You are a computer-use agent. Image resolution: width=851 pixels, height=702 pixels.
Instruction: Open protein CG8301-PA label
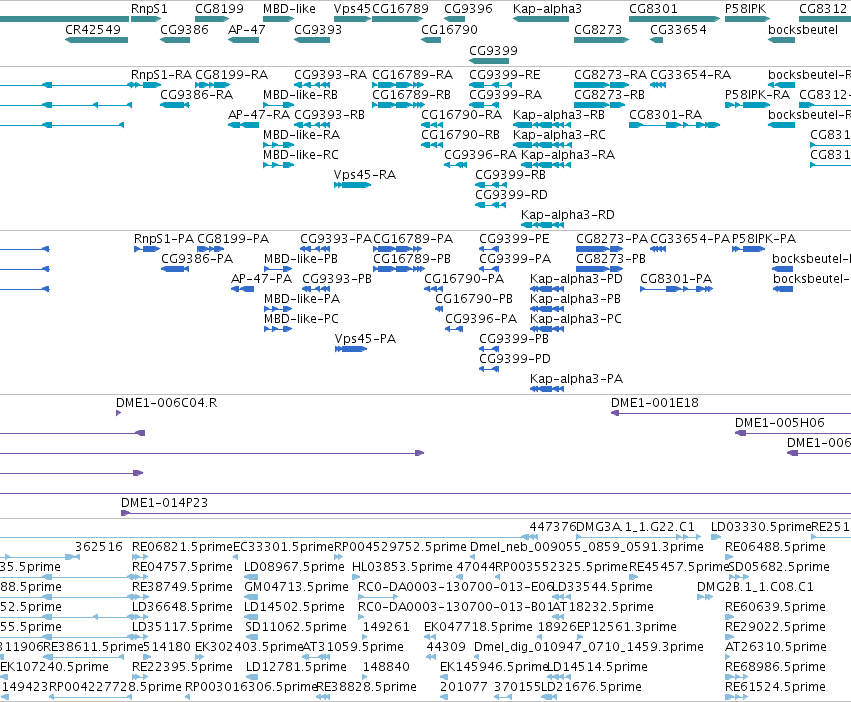pos(676,279)
